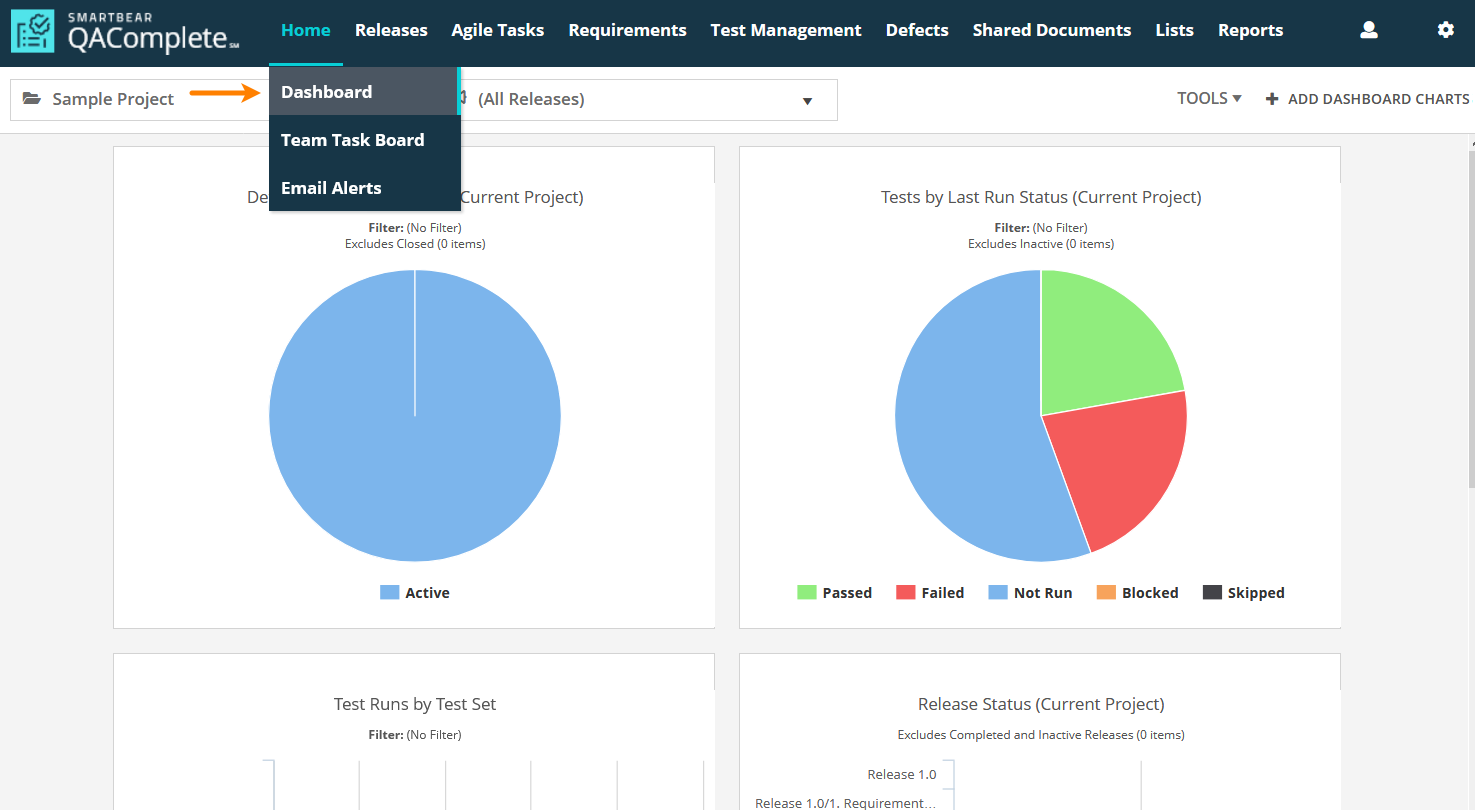The image size is (1475, 810).
Task: Open the Test Management tab
Action: [785, 30]
